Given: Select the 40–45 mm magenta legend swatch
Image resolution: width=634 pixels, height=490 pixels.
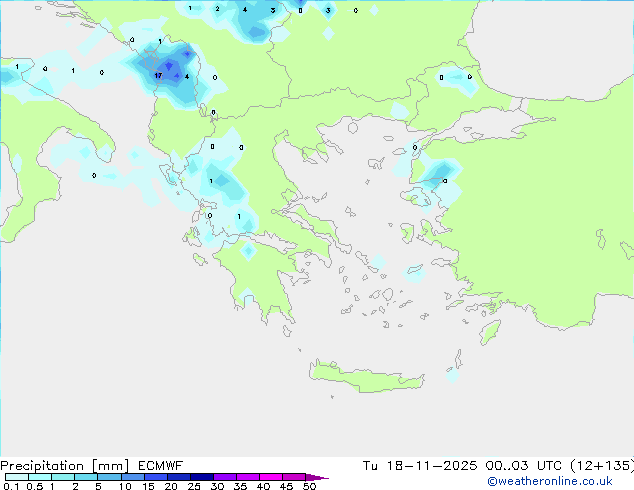Looking at the screenshot, I should coord(271,477).
